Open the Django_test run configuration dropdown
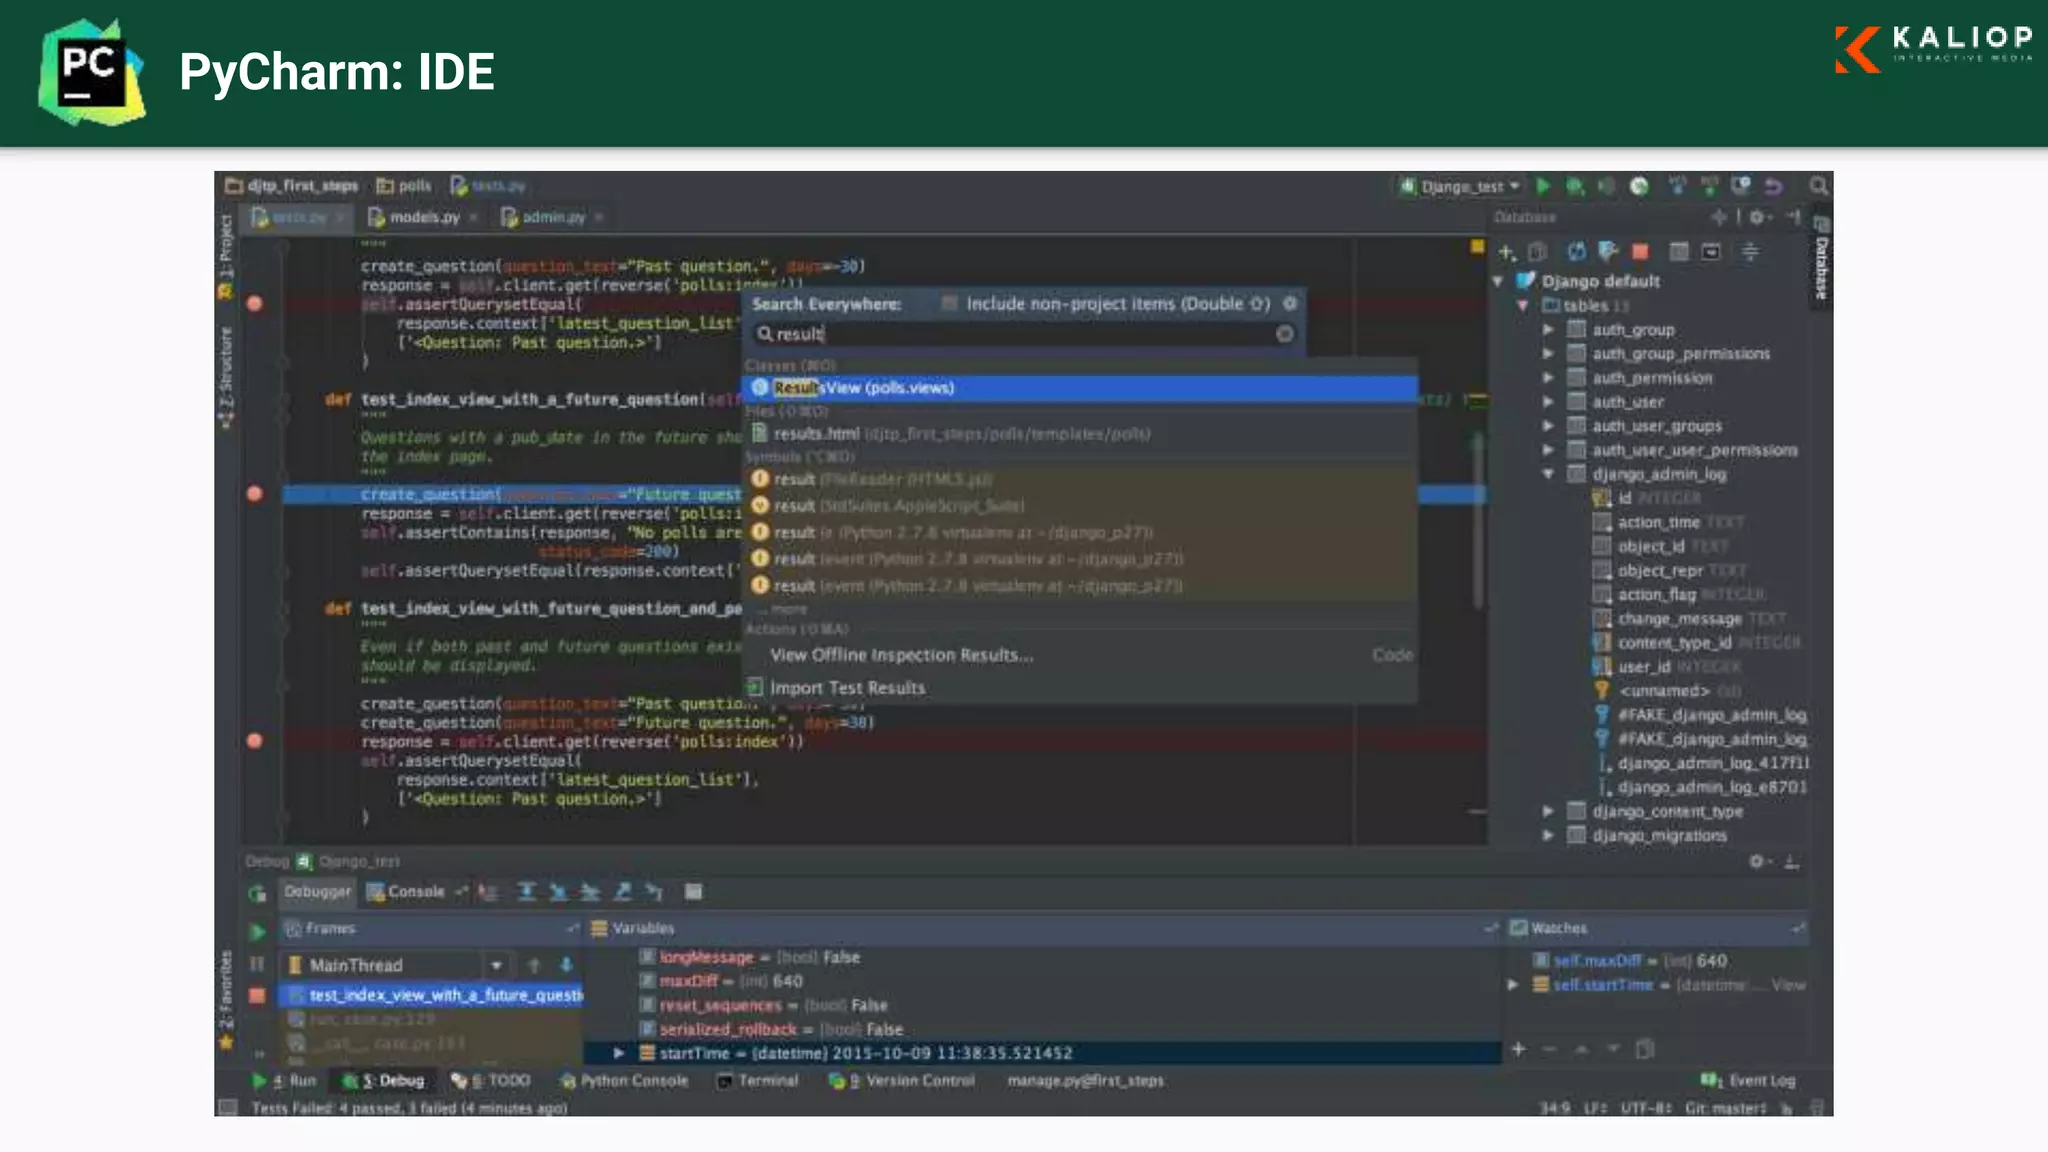The image size is (2048, 1152). pos(1460,186)
